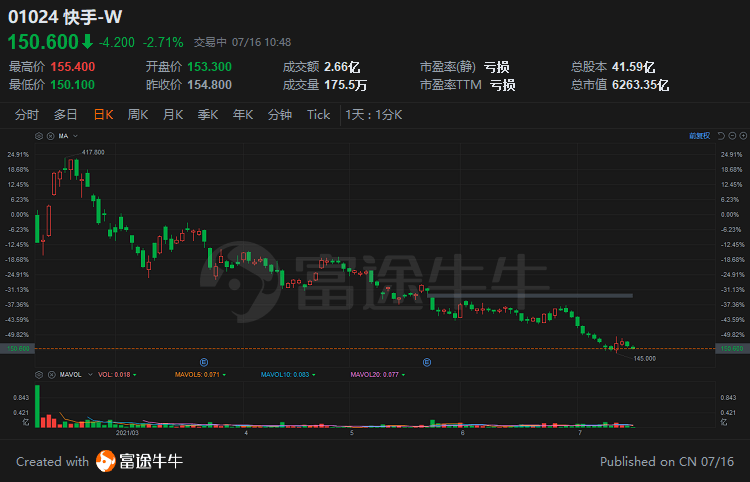Zoom in the chart with plus icon
This screenshot has height=482, width=750.
click(x=743, y=136)
